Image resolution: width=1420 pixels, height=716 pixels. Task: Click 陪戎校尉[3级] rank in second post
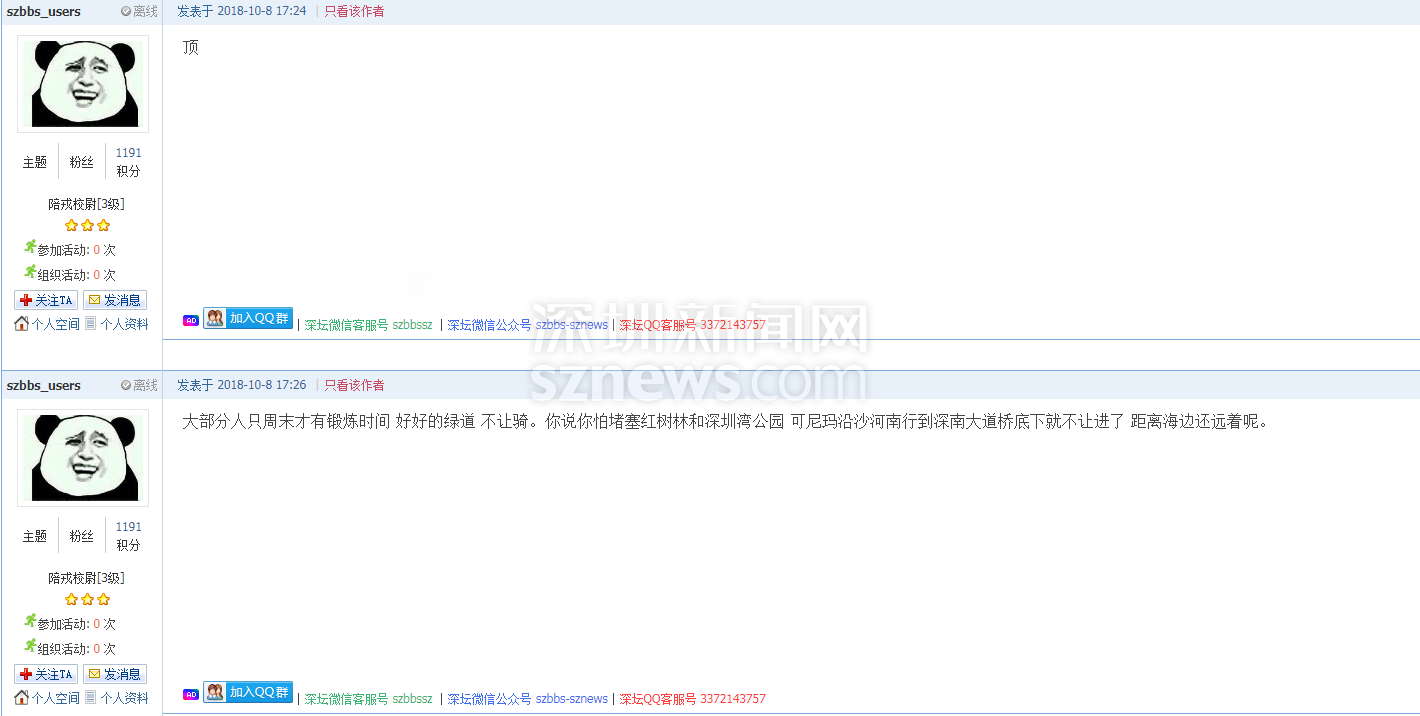86,578
